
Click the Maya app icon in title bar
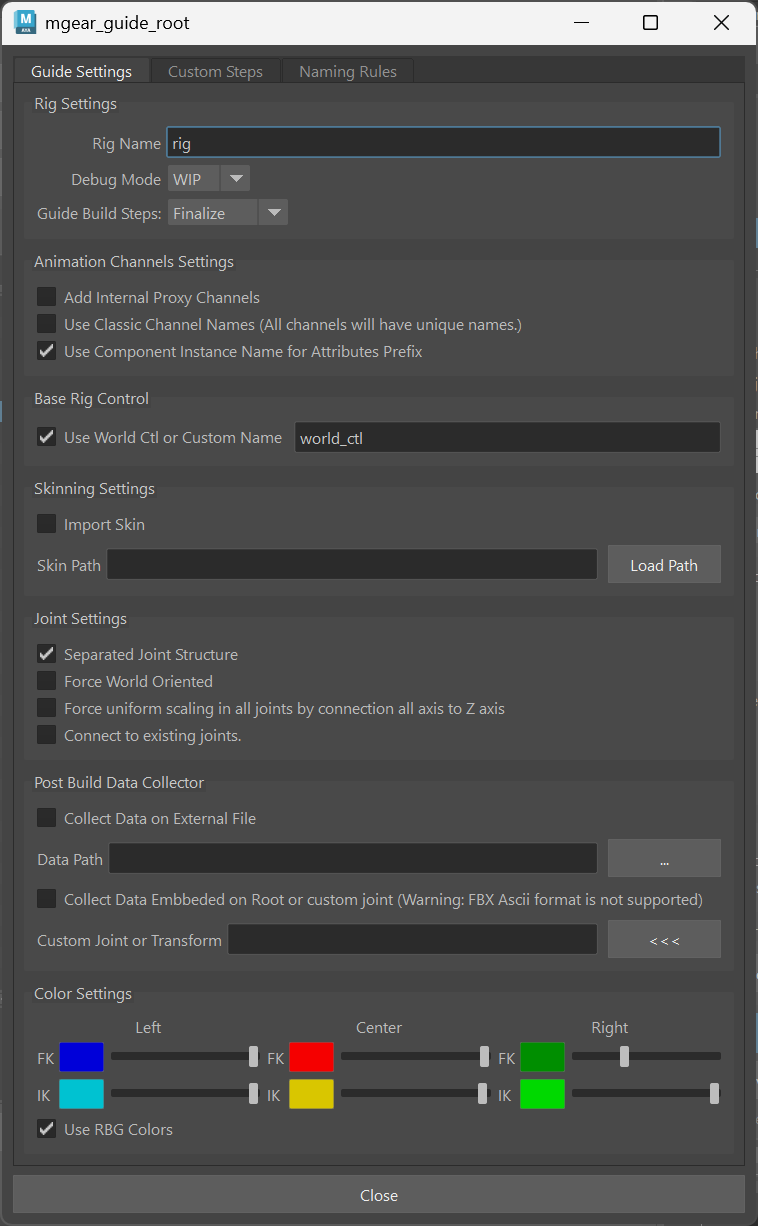point(26,22)
